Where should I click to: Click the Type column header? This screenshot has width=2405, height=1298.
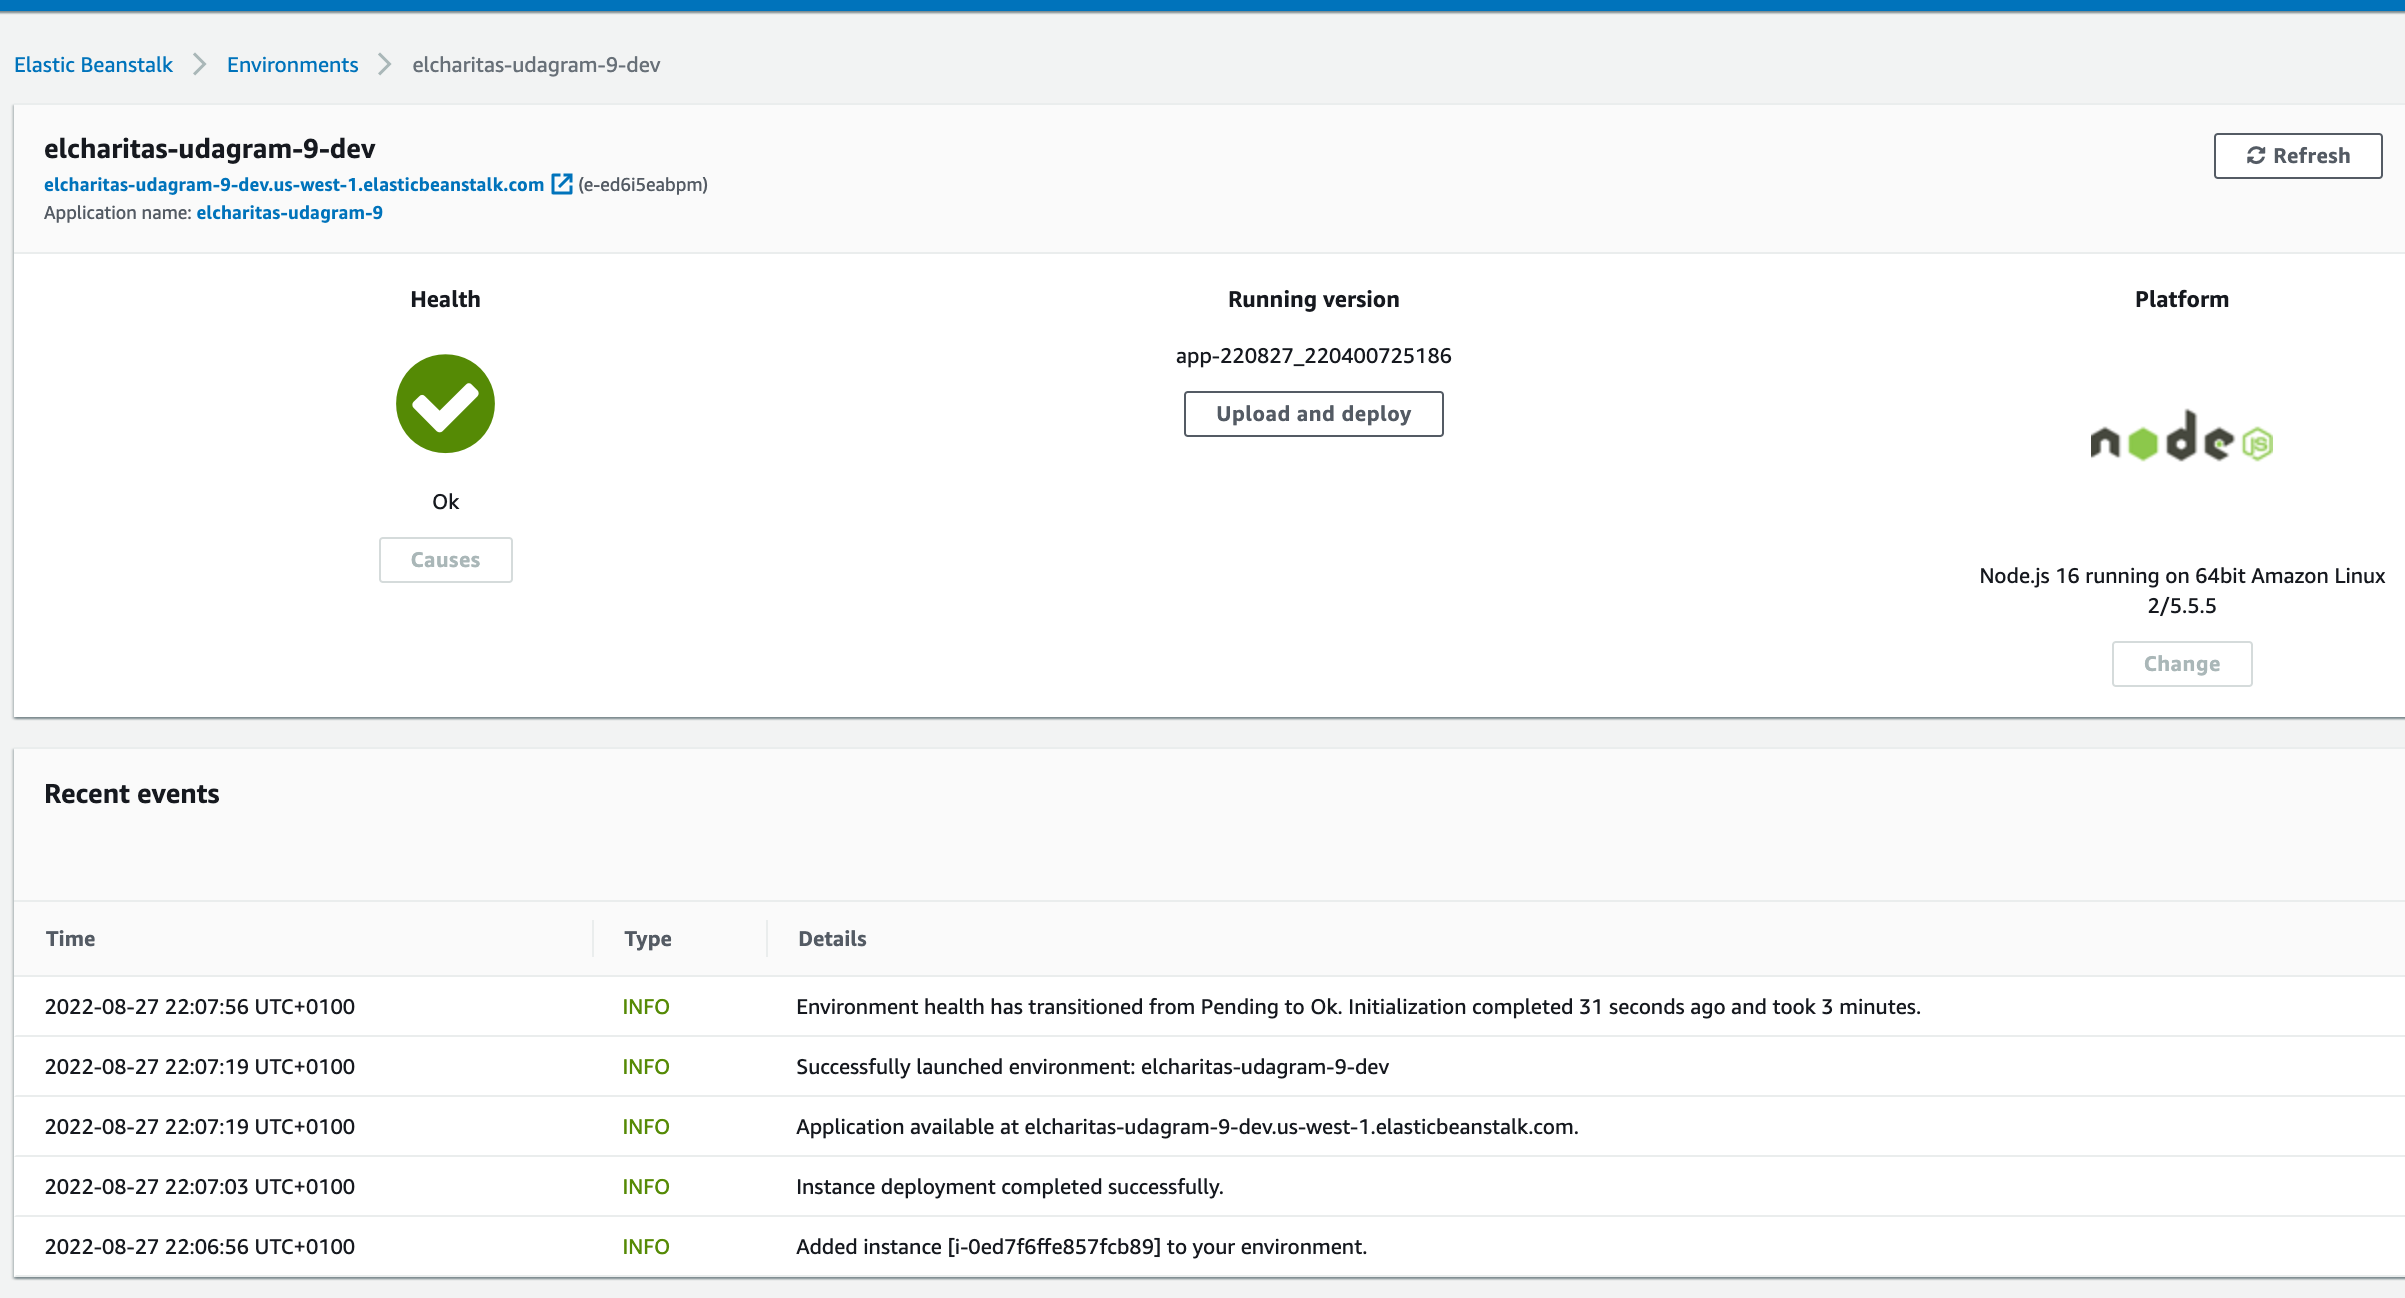(647, 938)
